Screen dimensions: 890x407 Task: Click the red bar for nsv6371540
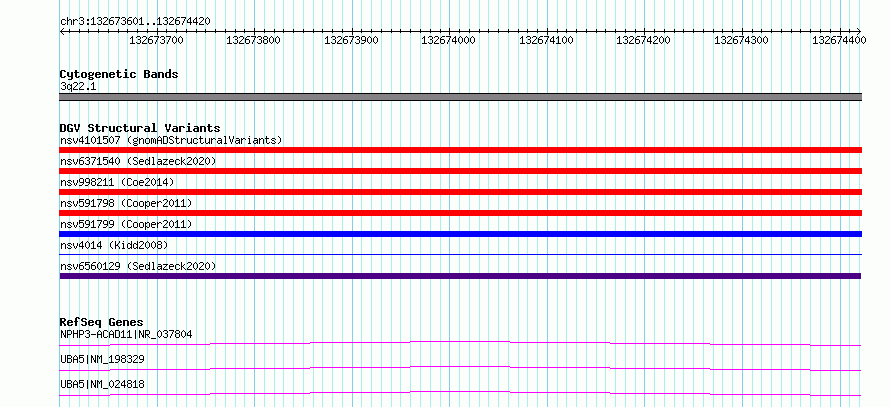460,171
